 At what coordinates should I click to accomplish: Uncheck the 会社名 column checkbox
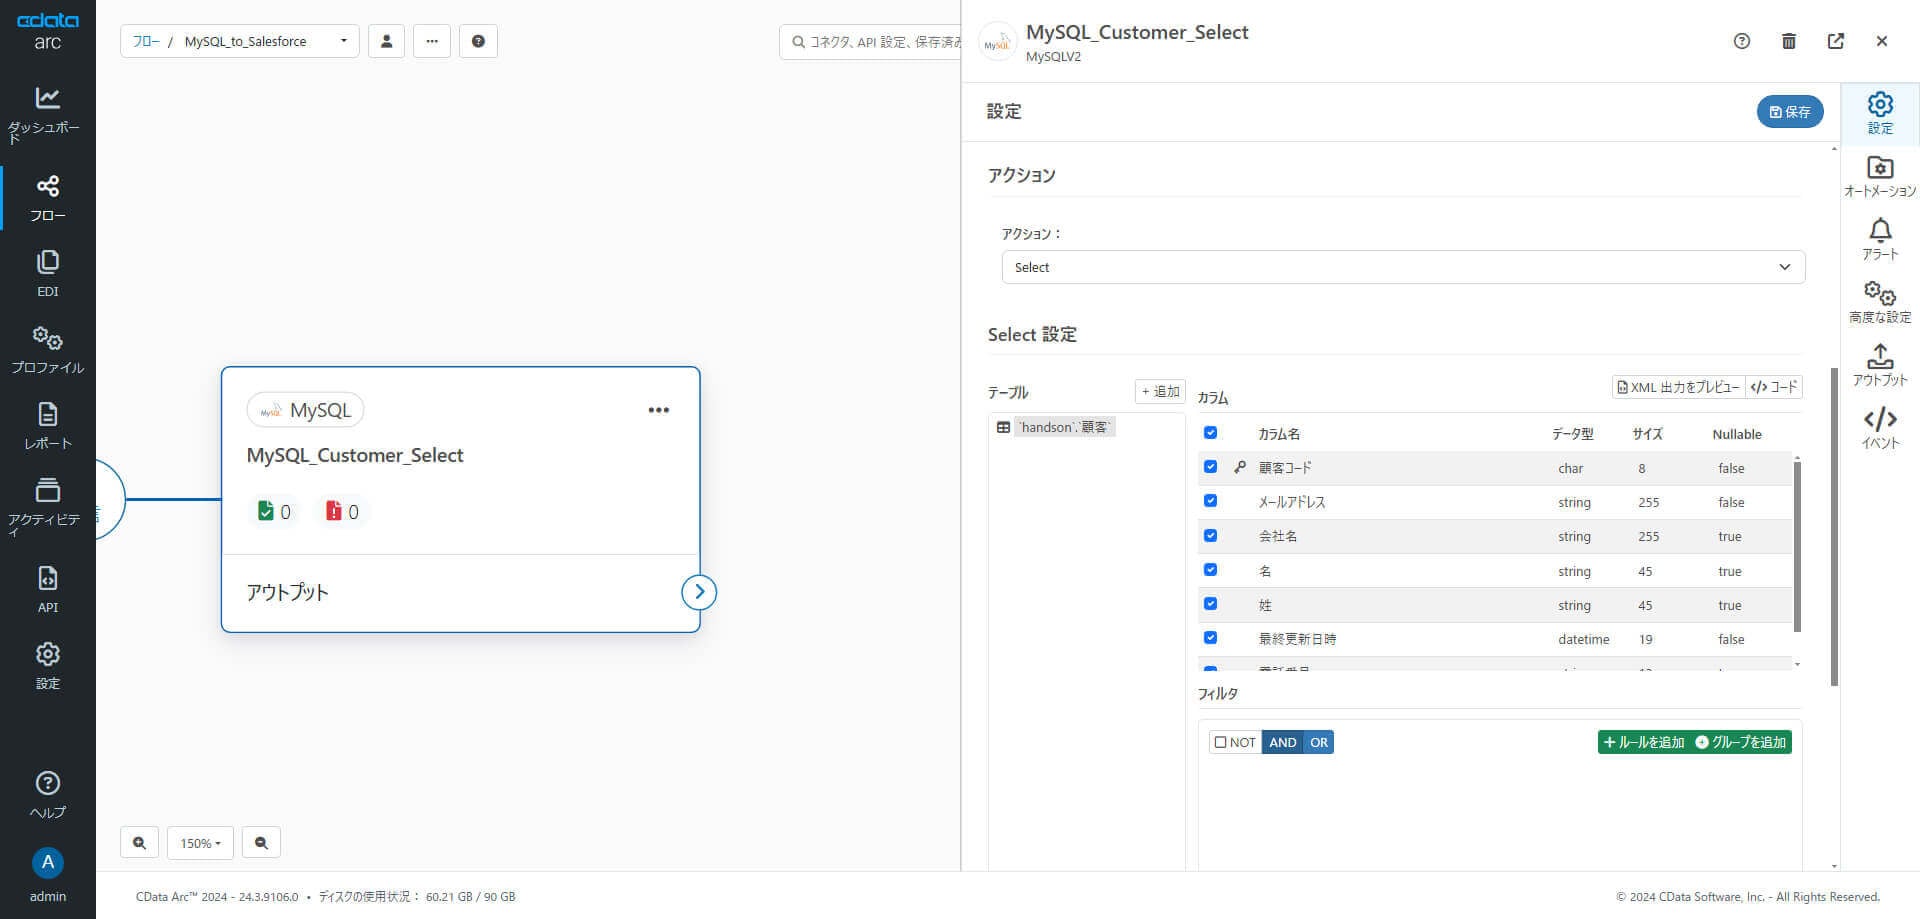[x=1210, y=536]
